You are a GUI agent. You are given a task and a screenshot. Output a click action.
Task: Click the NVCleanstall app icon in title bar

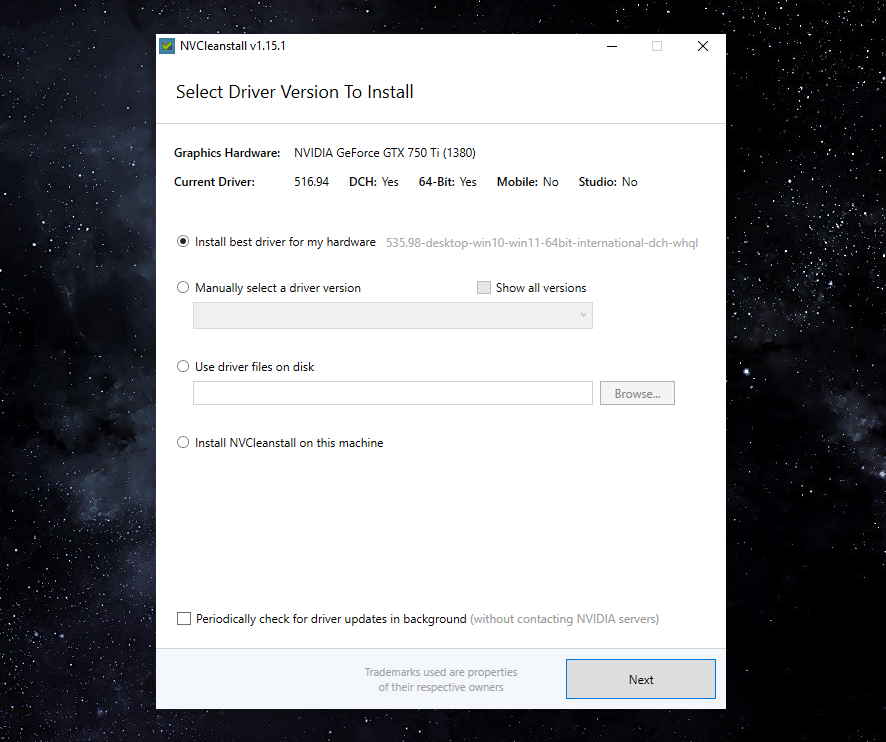[167, 46]
